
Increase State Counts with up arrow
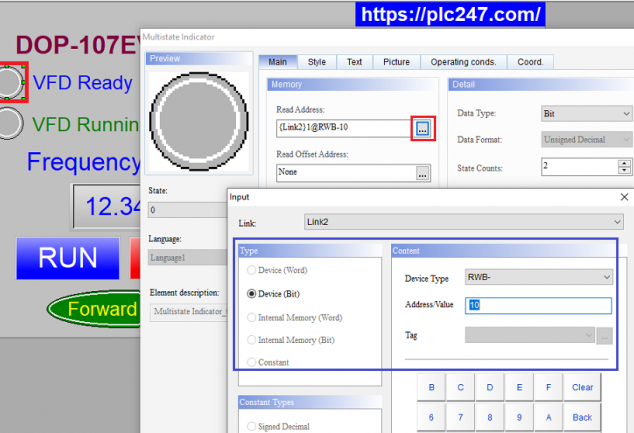(625, 163)
